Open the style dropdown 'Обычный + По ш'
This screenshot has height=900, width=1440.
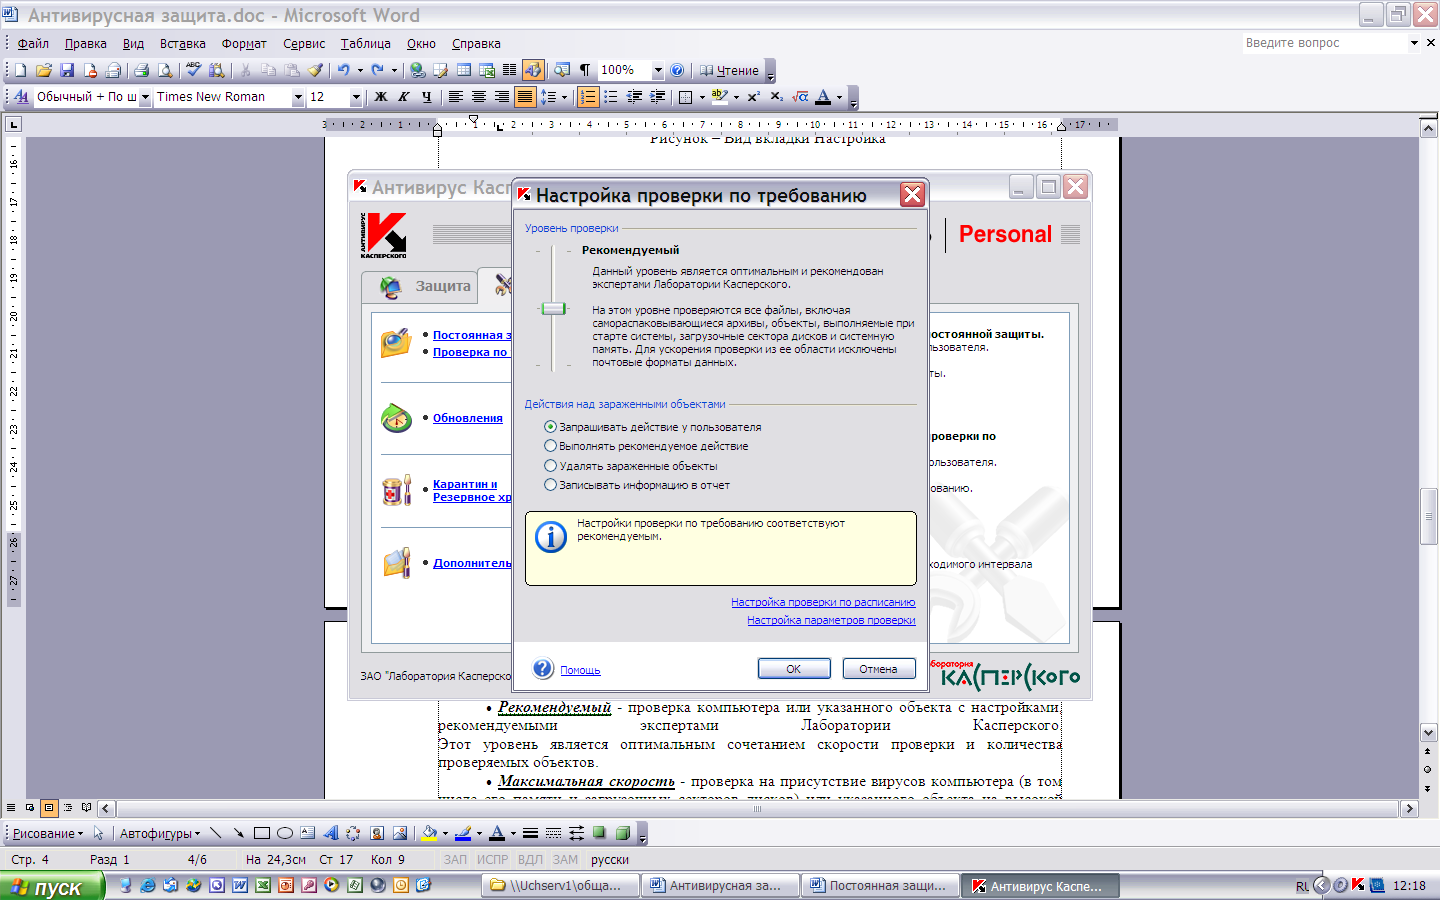(x=145, y=97)
